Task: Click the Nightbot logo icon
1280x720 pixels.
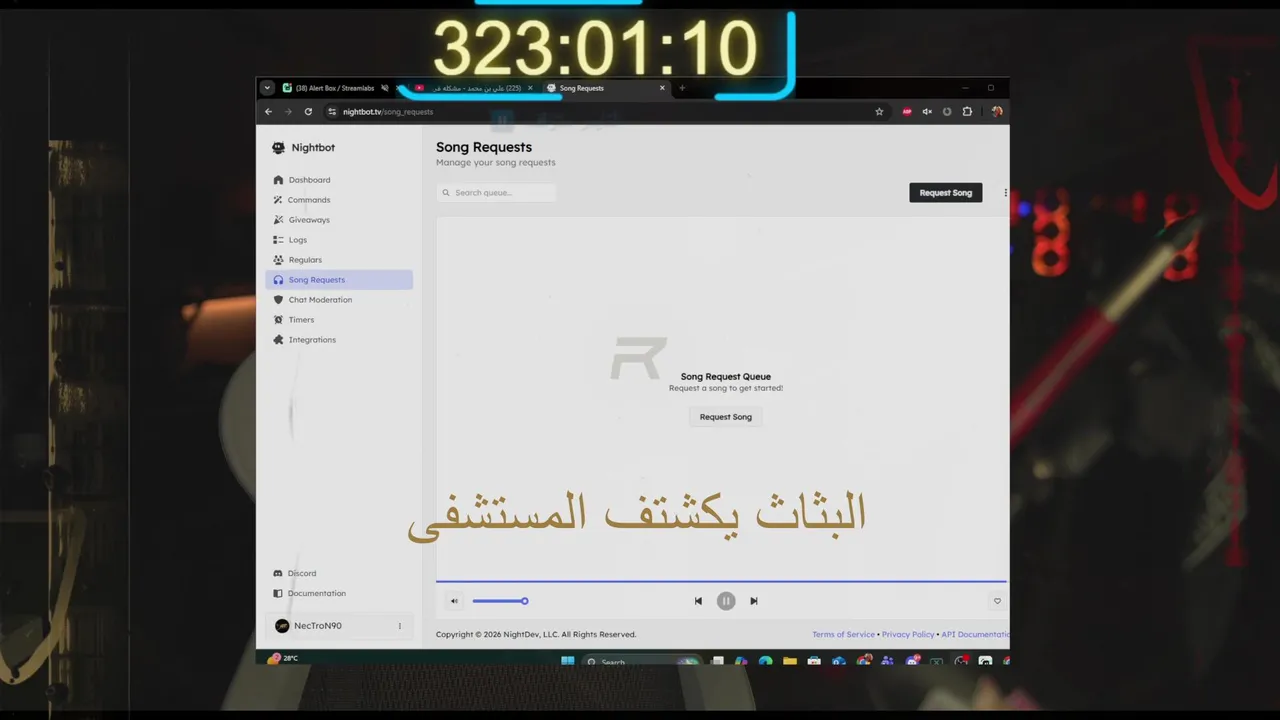Action: click(x=278, y=148)
